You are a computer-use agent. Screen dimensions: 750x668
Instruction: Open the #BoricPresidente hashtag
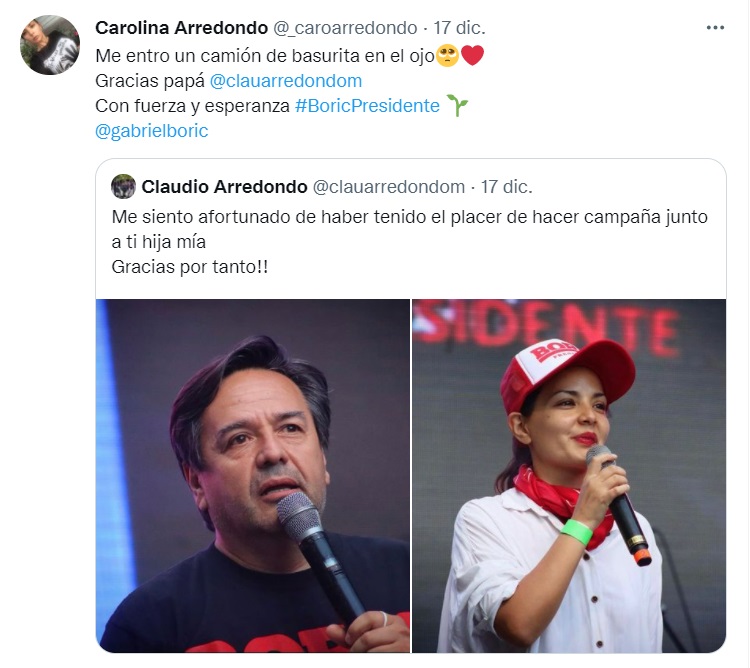367,106
